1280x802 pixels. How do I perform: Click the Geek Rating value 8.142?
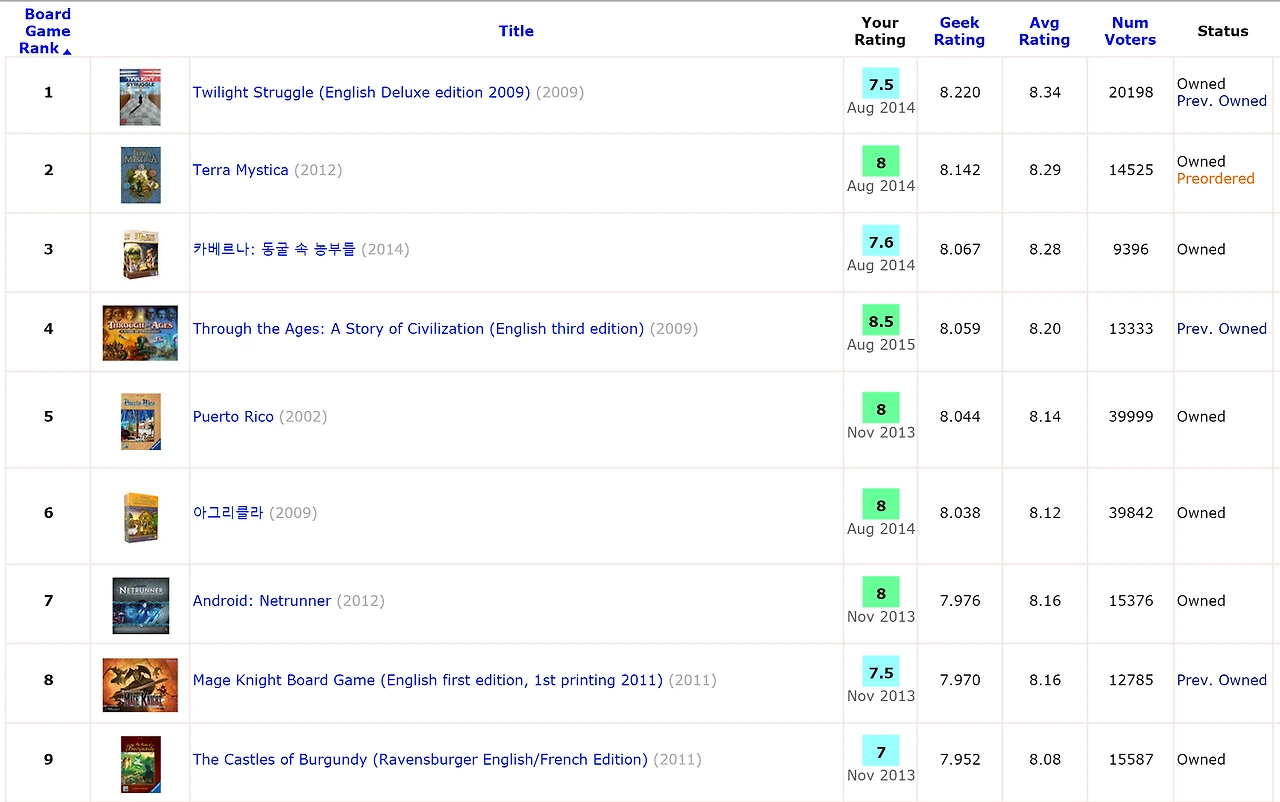960,170
